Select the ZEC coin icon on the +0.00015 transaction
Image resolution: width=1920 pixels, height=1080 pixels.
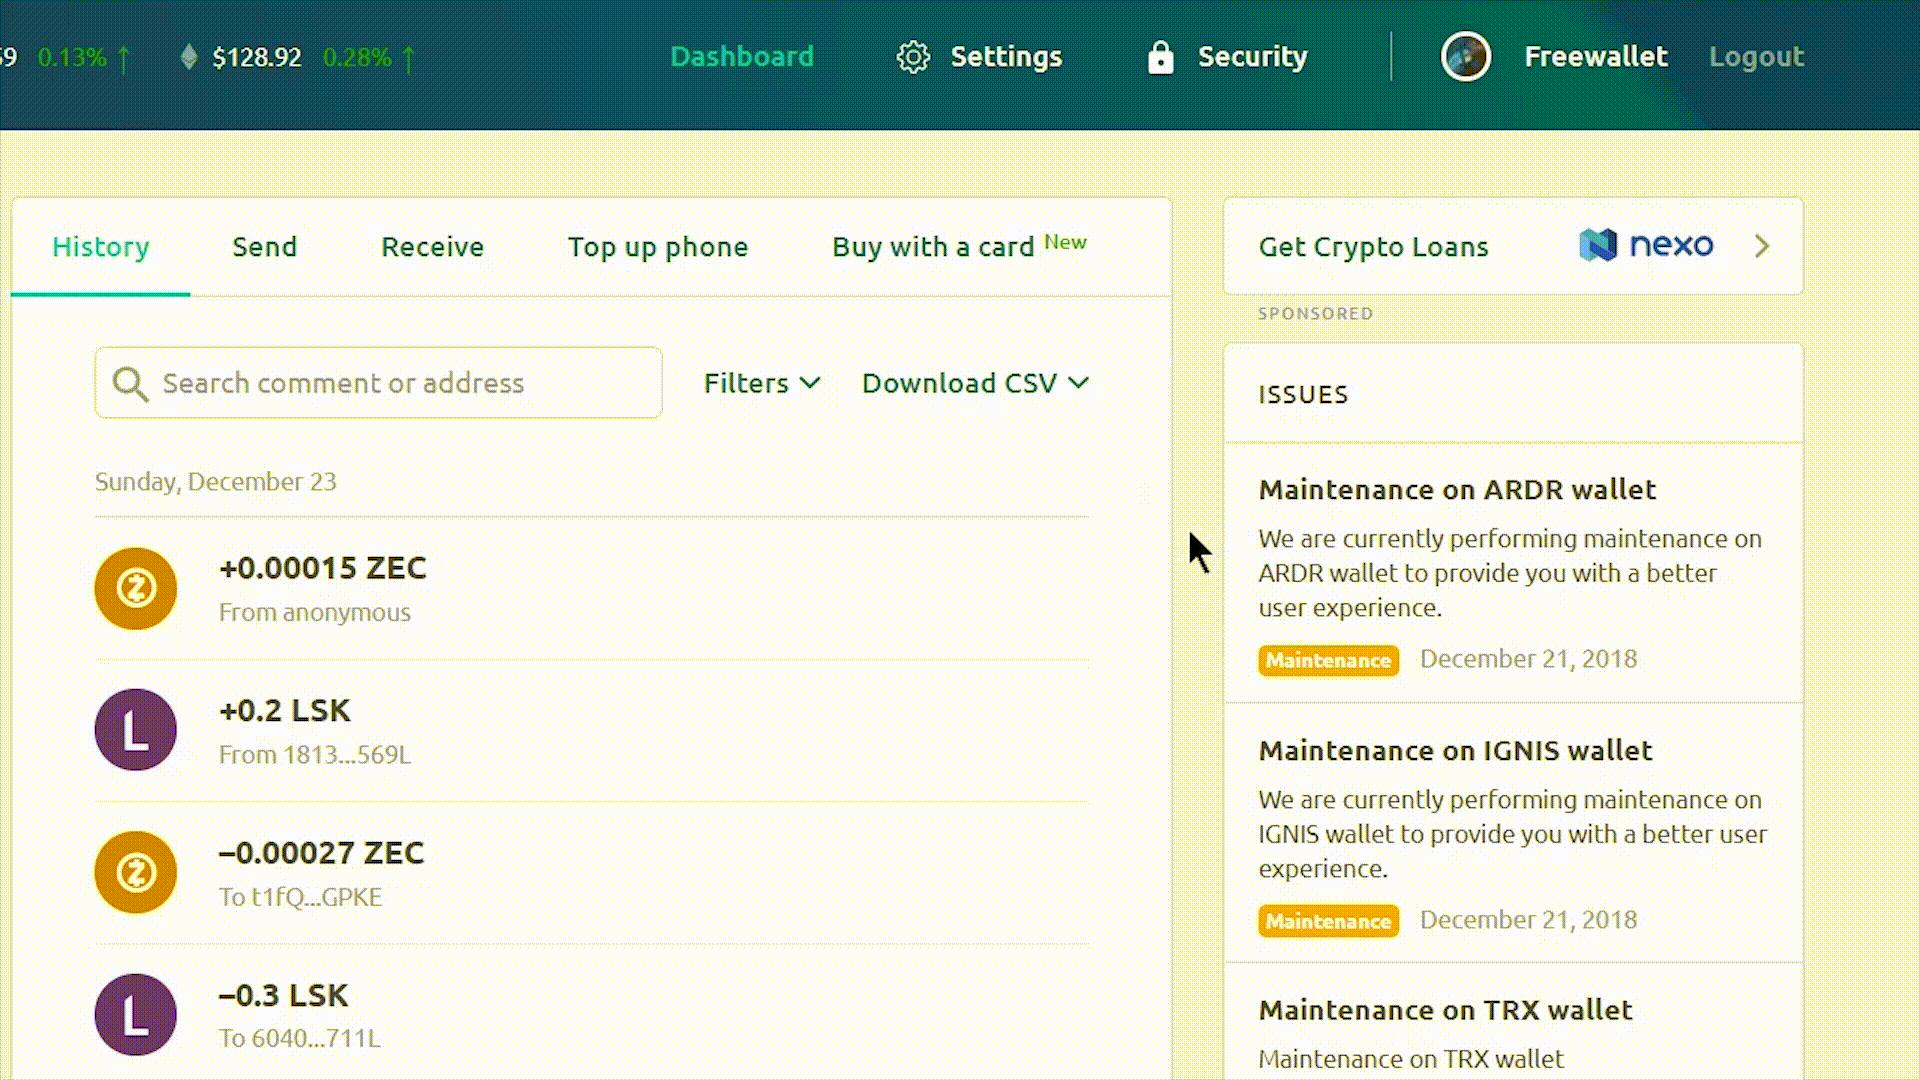pos(135,588)
